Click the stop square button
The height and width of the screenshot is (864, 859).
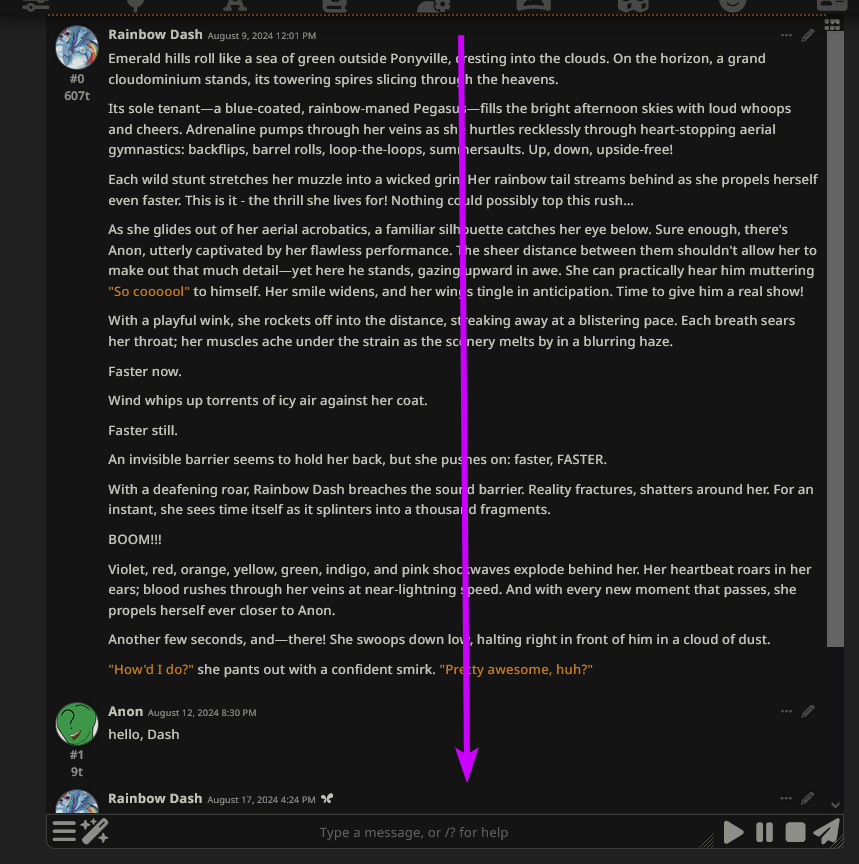pyautogui.click(x=795, y=832)
